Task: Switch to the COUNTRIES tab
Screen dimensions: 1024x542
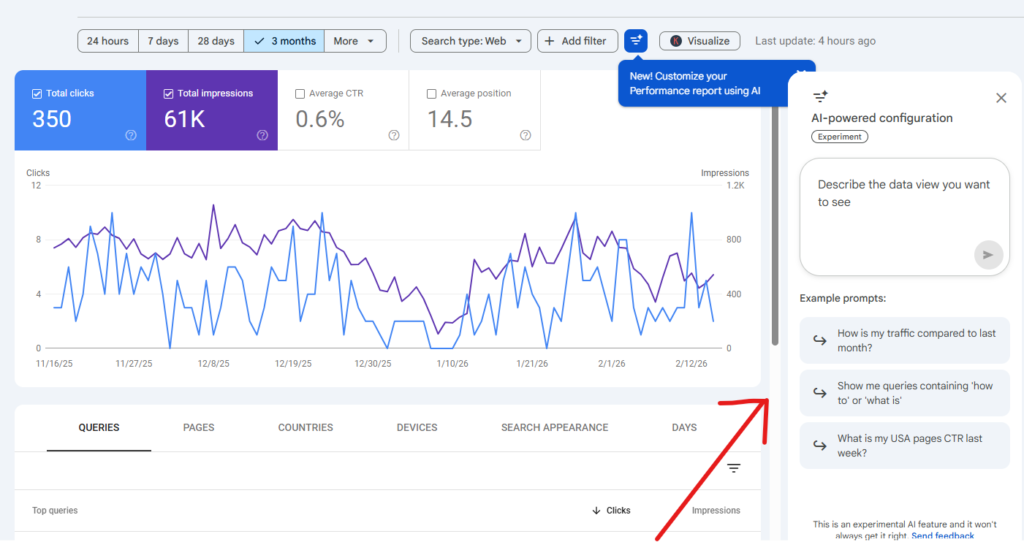Action: [306, 428]
